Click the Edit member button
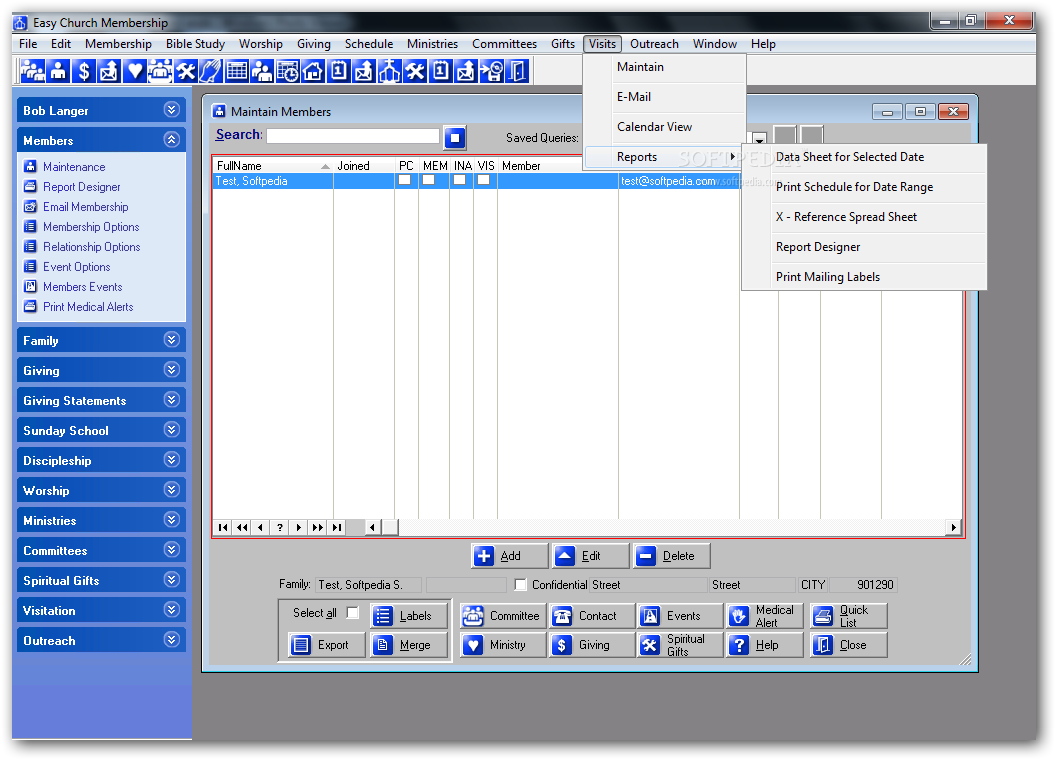 [590, 556]
